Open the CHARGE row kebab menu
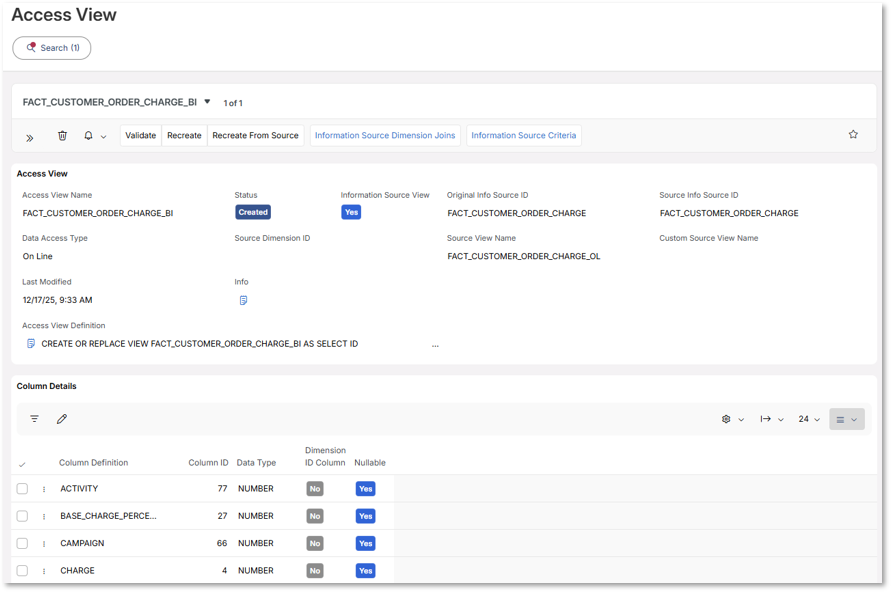 [x=44, y=571]
